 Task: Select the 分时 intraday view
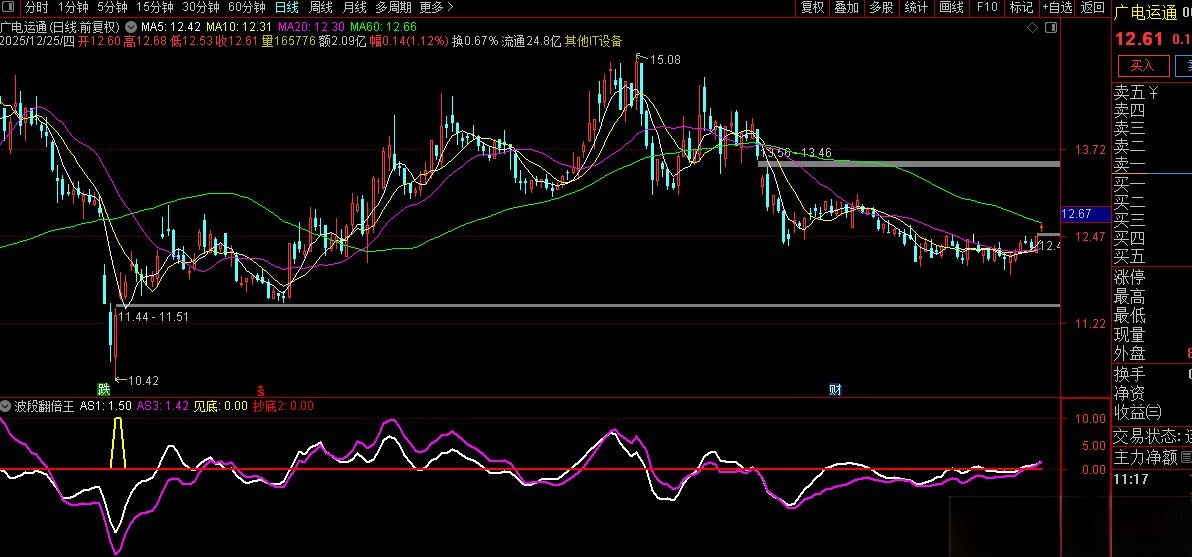[x=36, y=8]
